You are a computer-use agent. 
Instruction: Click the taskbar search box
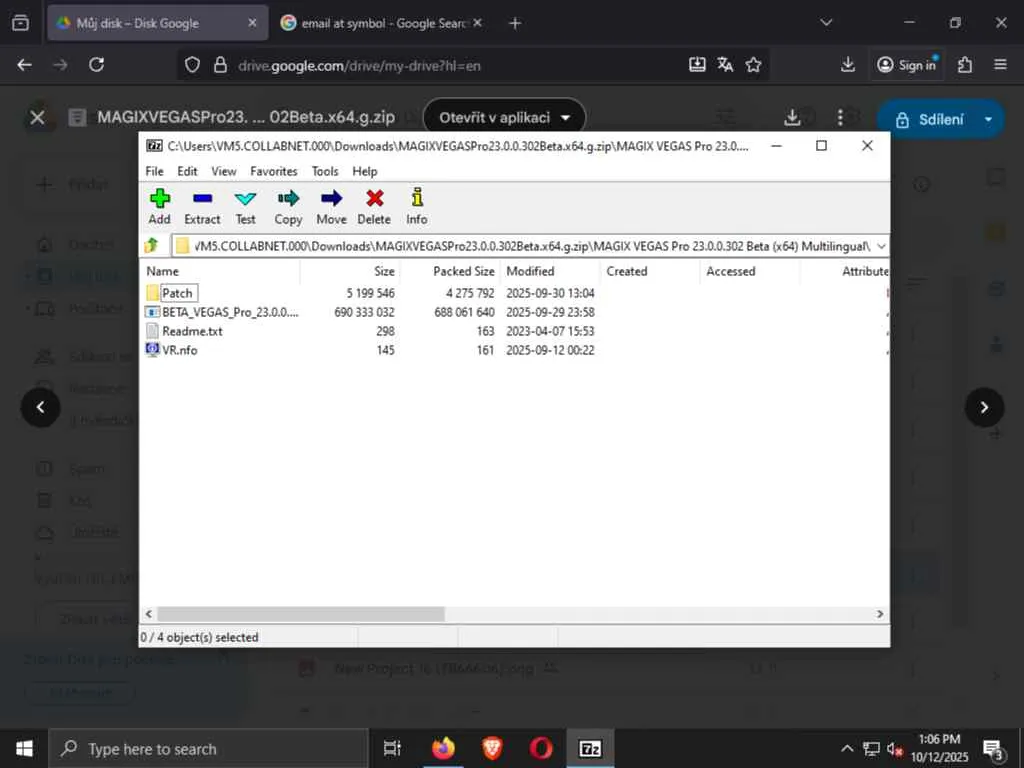[x=209, y=749]
